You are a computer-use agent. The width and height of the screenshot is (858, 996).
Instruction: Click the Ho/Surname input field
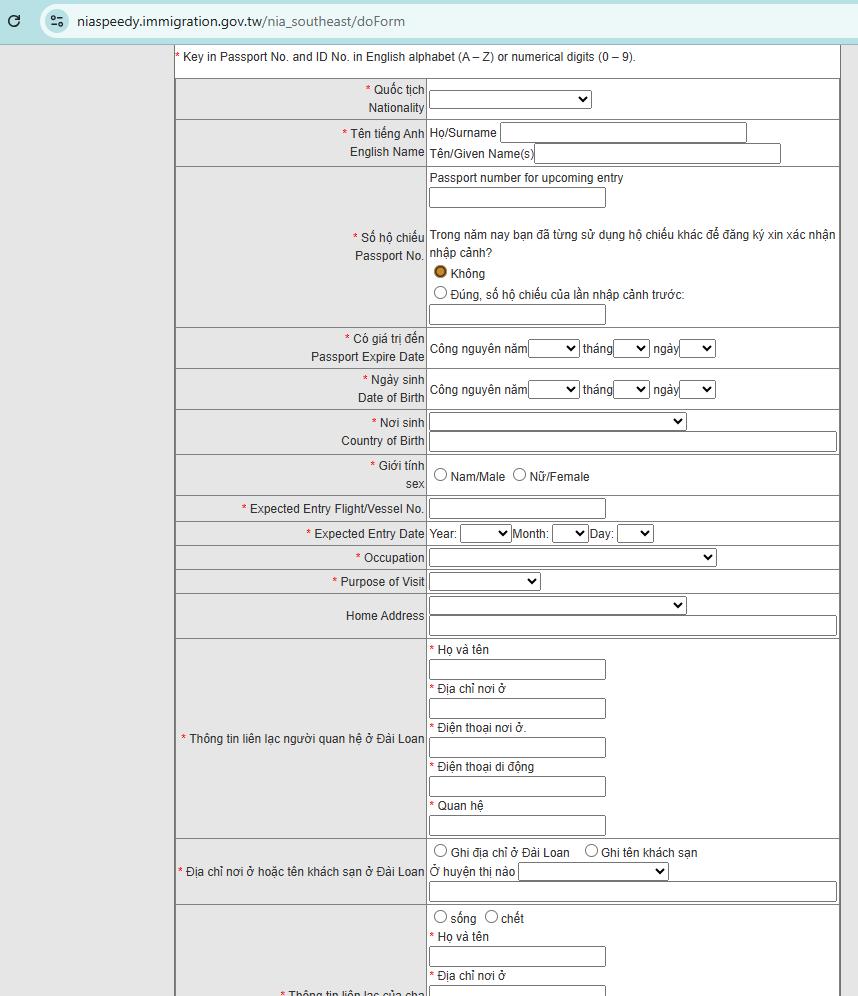point(622,132)
